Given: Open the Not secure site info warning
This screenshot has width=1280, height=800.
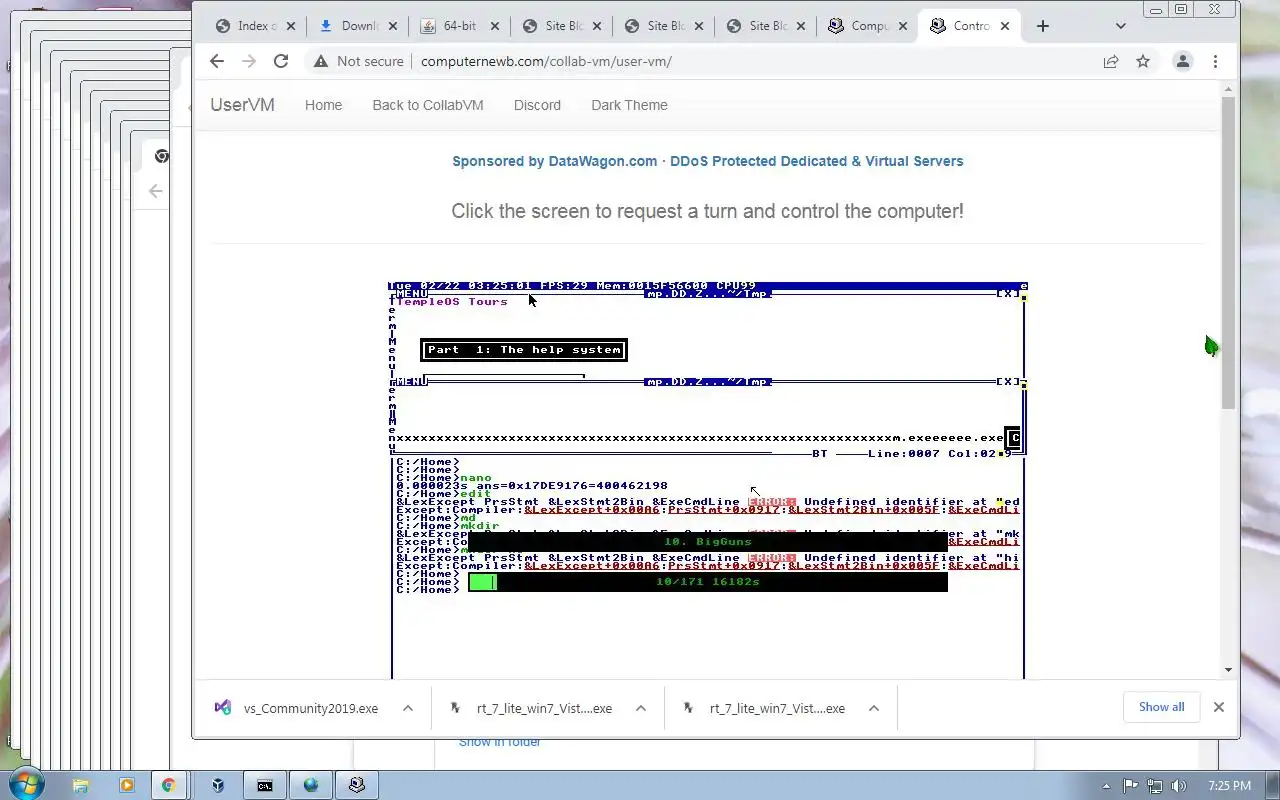Looking at the screenshot, I should [358, 61].
